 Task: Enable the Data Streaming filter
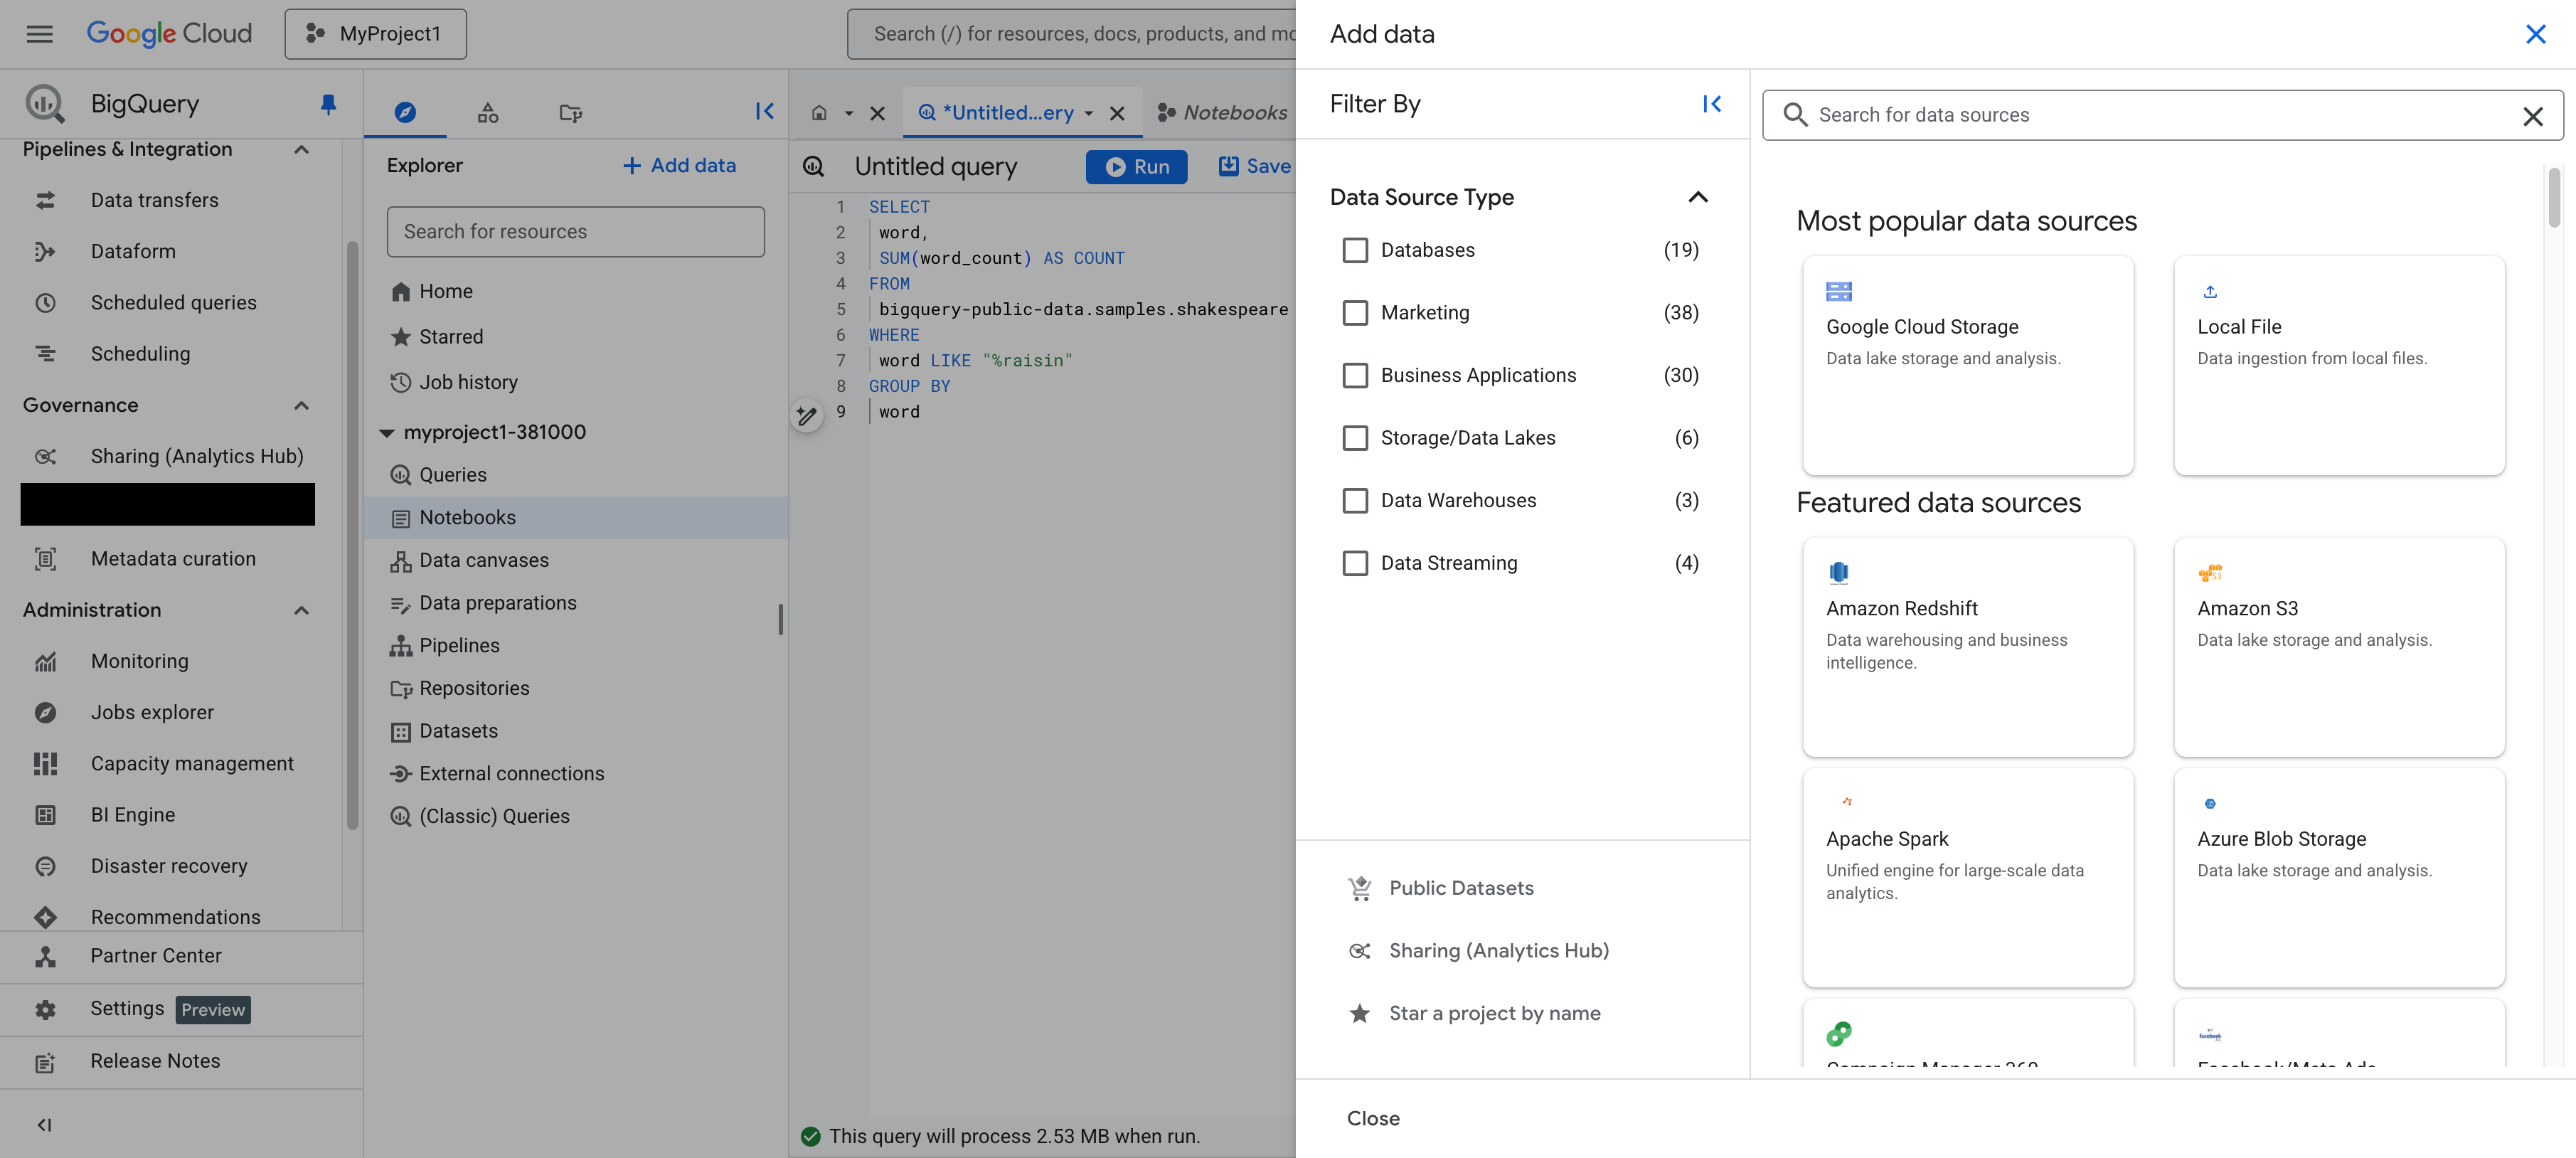pyautogui.click(x=1355, y=562)
